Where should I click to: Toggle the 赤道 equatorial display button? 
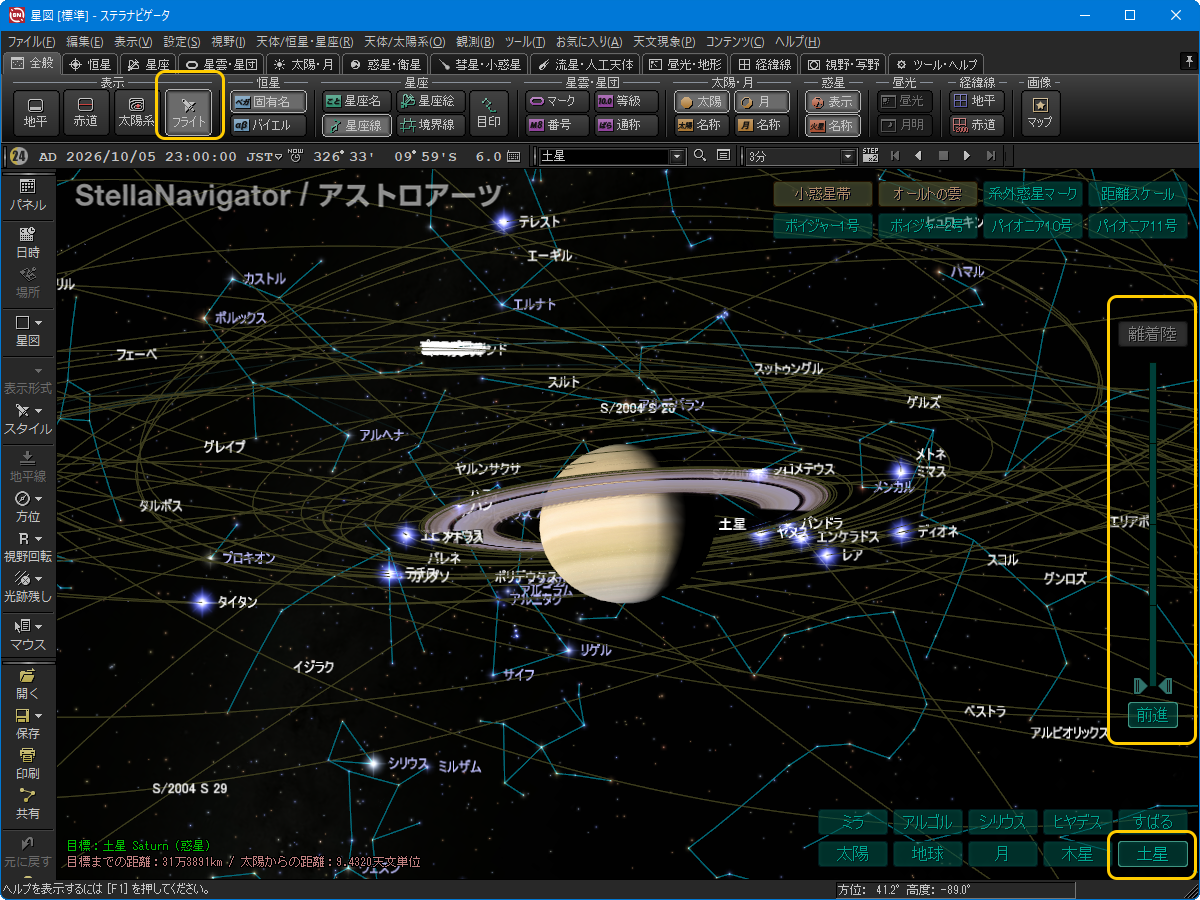86,113
